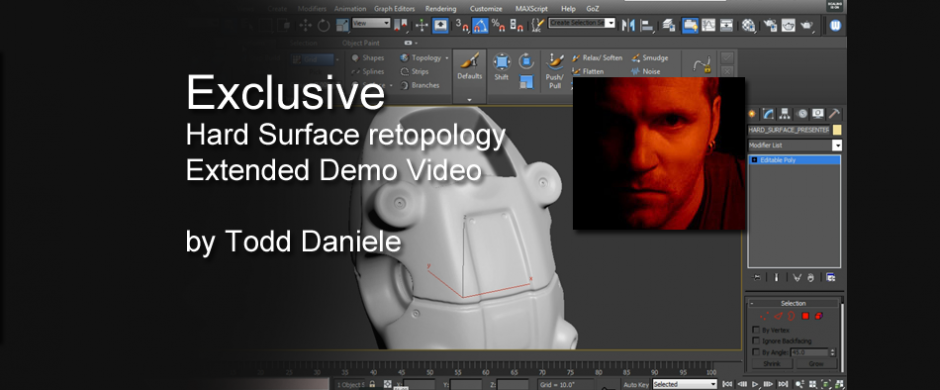
Task: Select the Flatten brush
Action: [588, 71]
